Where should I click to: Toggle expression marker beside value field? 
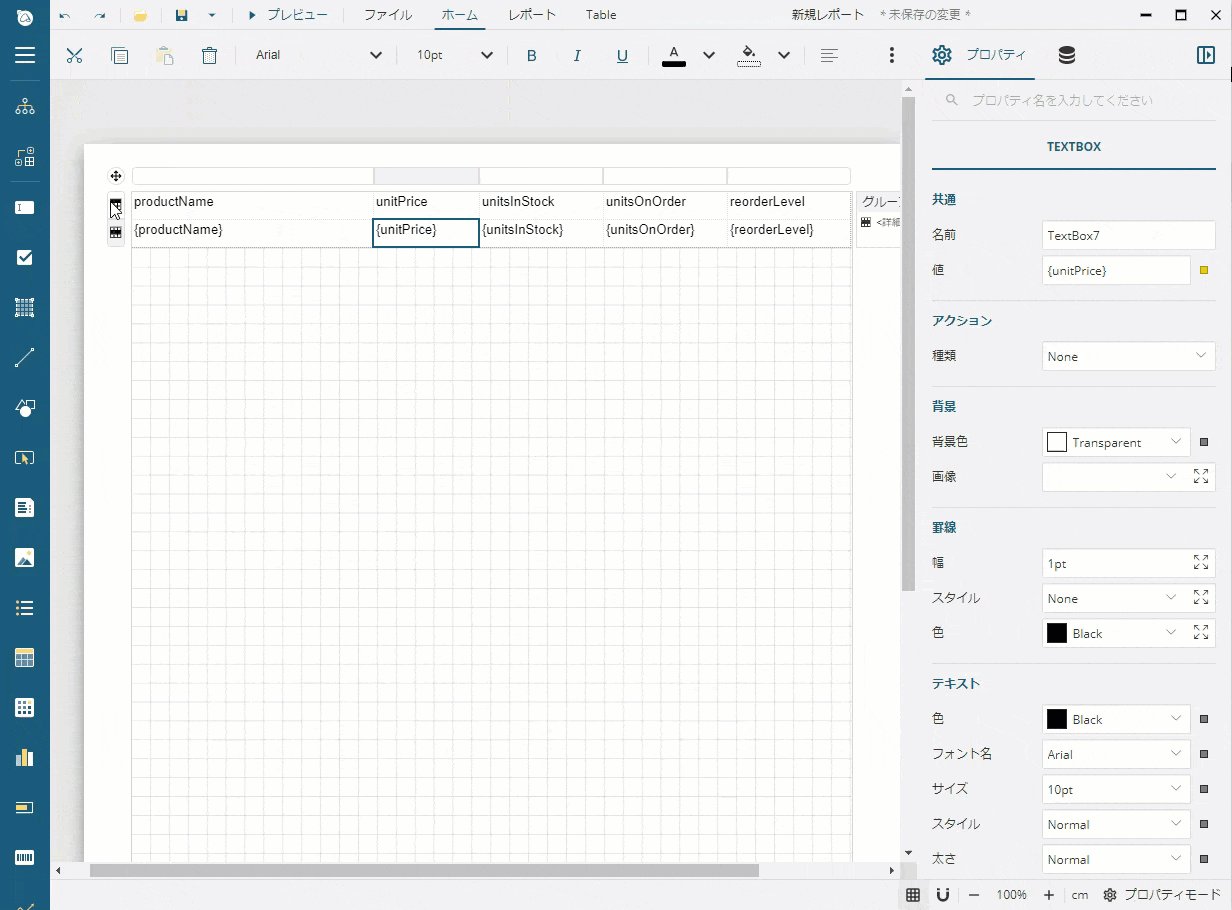[x=1204, y=270]
